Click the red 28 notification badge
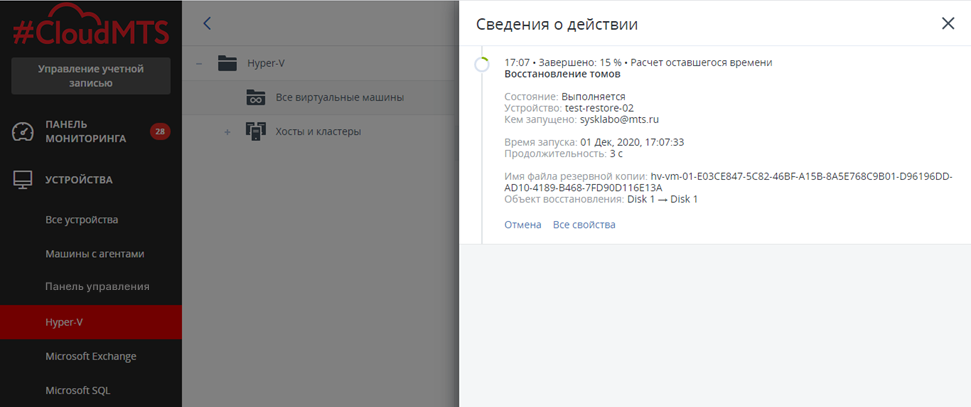The height and width of the screenshot is (407, 971). [158, 131]
